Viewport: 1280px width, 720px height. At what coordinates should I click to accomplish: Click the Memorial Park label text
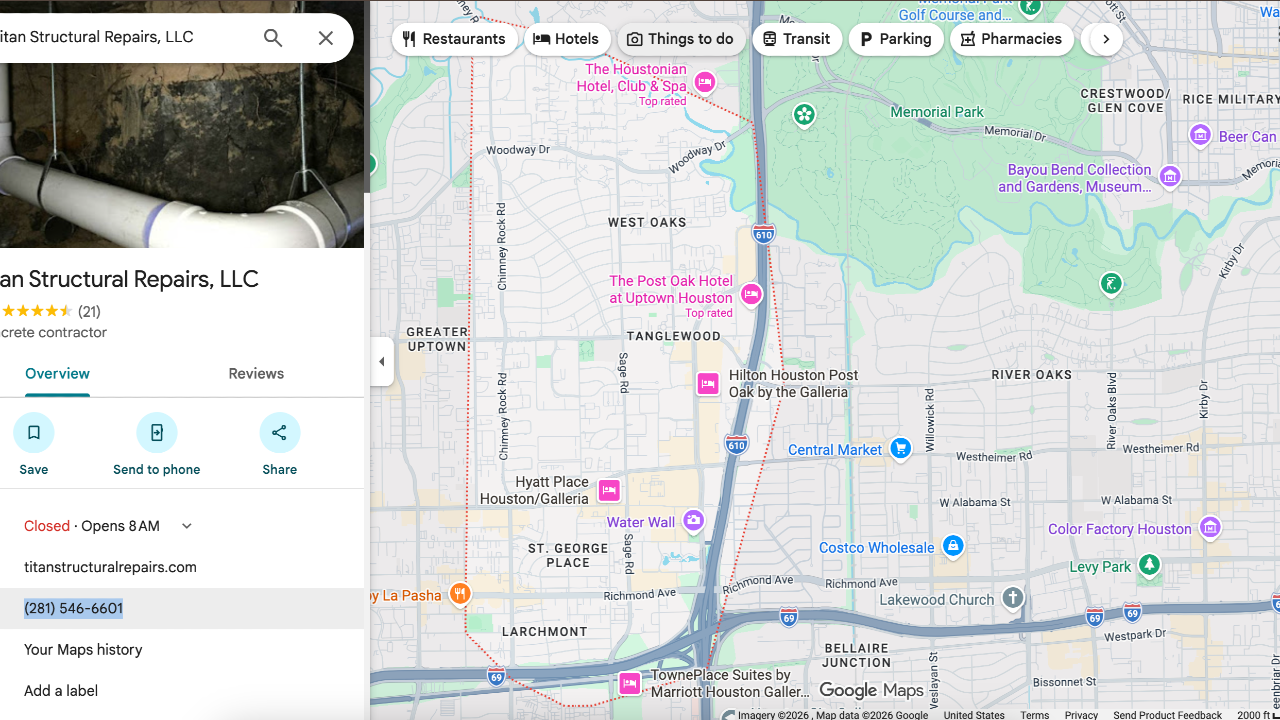937,112
